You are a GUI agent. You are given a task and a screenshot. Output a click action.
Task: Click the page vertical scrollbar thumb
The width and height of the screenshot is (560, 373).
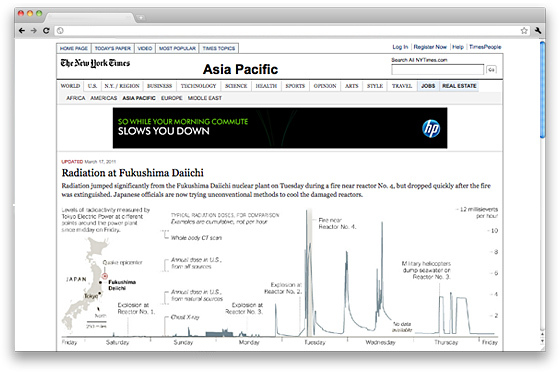542,89
